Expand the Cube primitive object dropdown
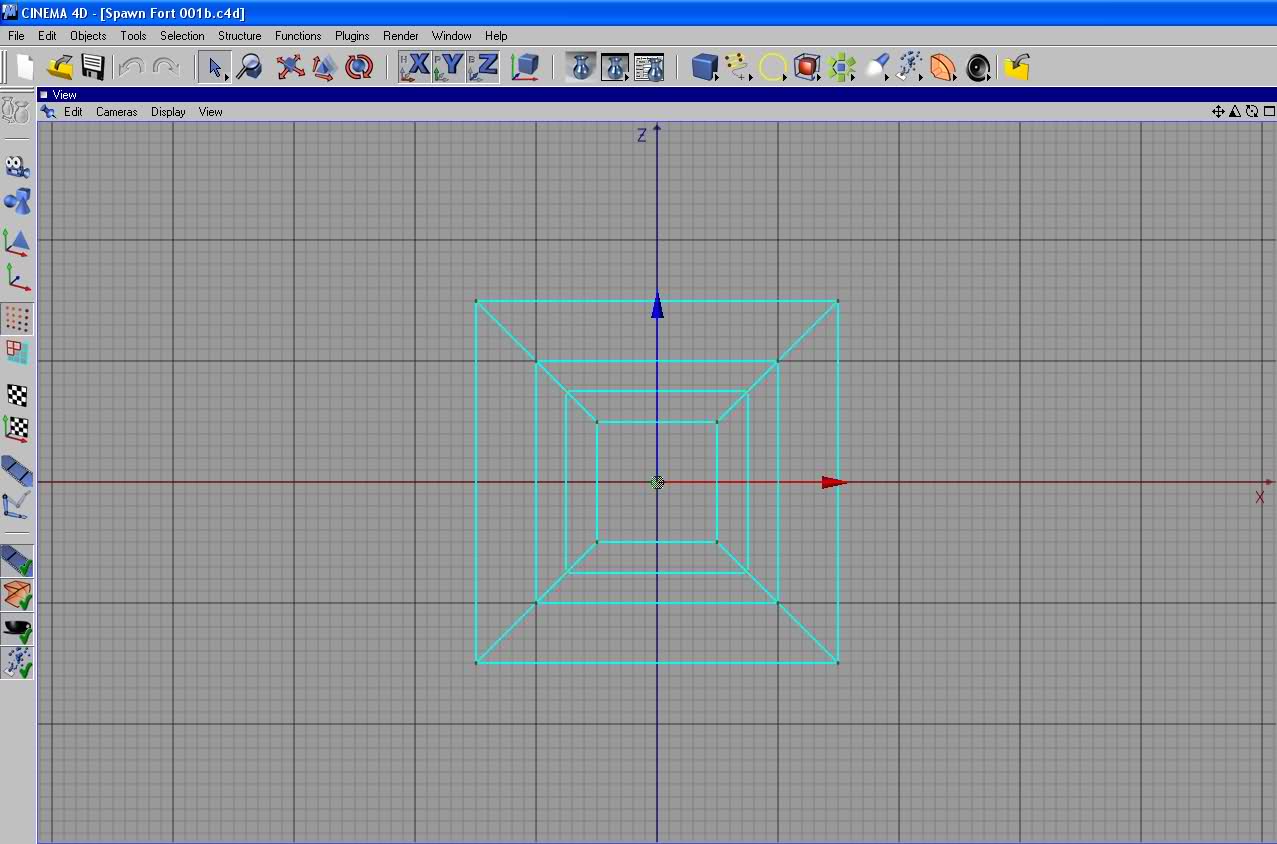This screenshot has width=1277, height=844. (706, 67)
